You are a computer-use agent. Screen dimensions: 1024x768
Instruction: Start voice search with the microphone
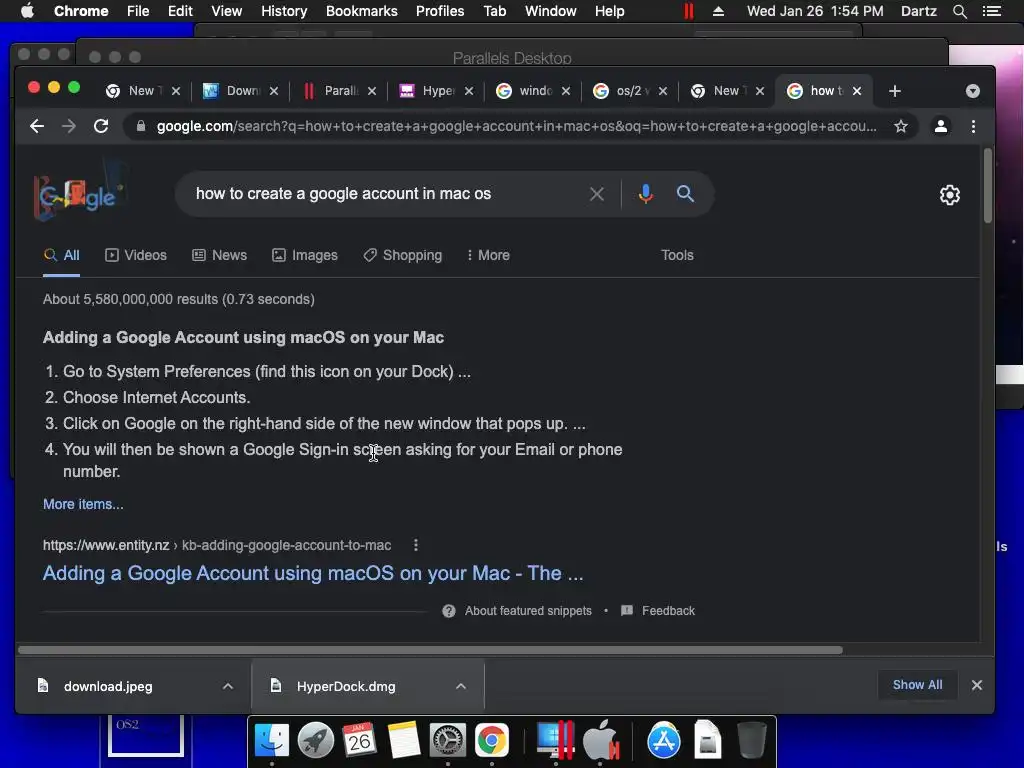click(645, 194)
